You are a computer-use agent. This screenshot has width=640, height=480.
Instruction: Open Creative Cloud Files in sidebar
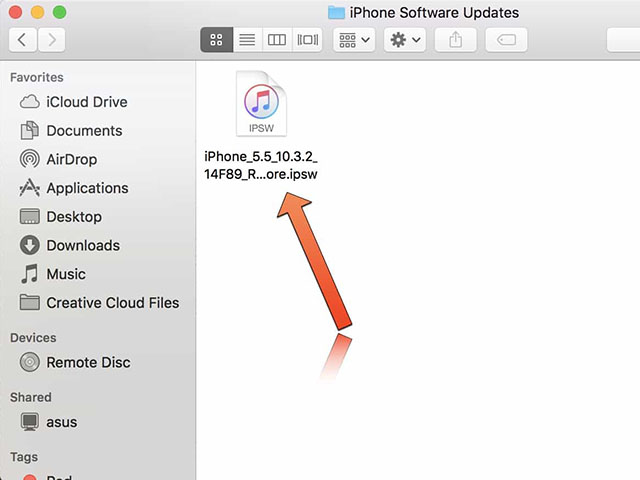pos(99,303)
